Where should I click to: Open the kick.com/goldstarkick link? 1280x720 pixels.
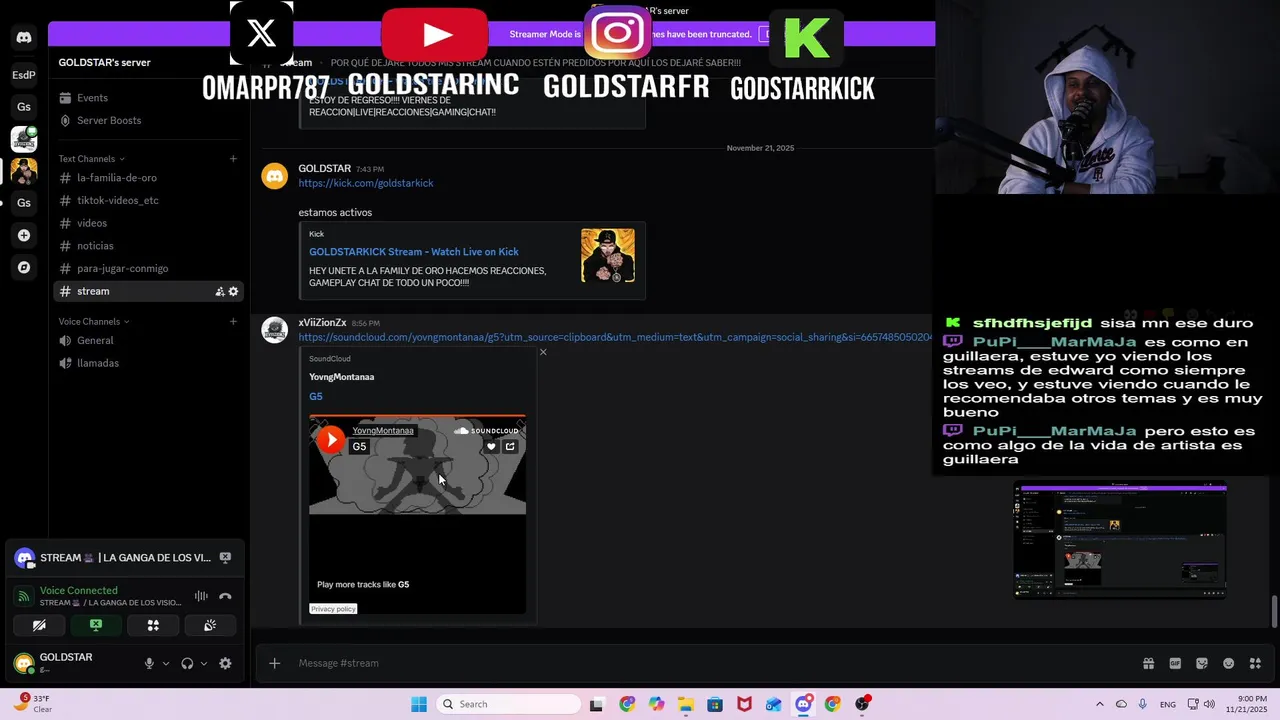[x=366, y=183]
